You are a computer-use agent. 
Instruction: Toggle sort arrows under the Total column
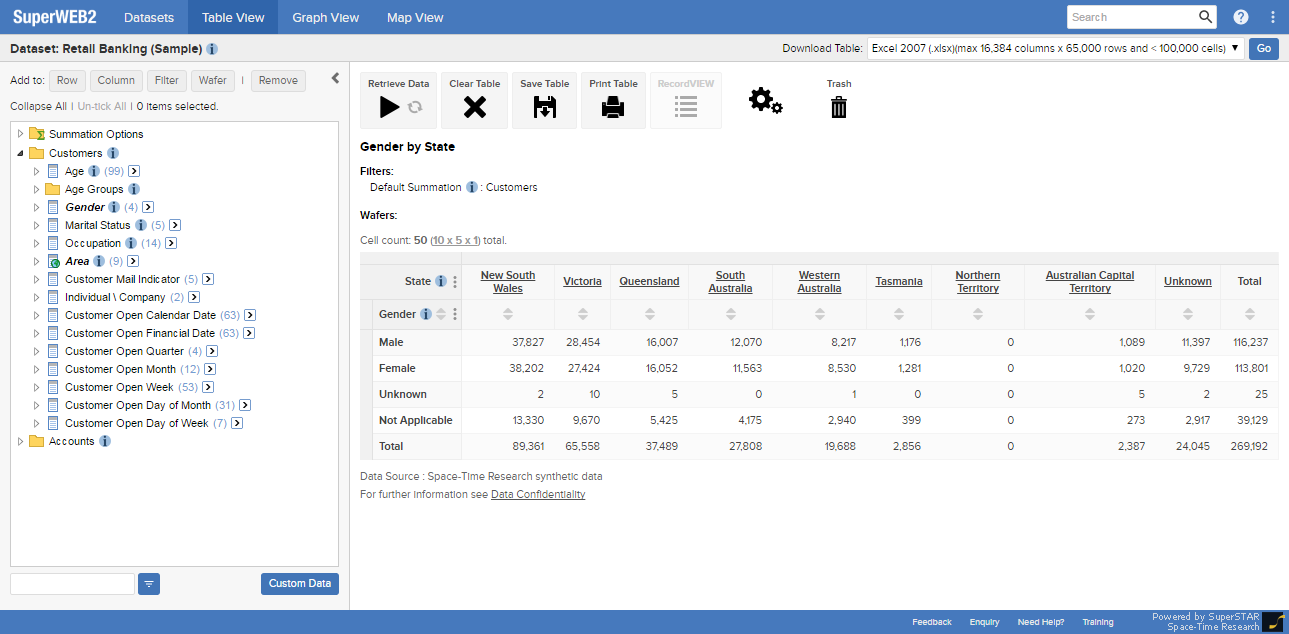[1249, 314]
